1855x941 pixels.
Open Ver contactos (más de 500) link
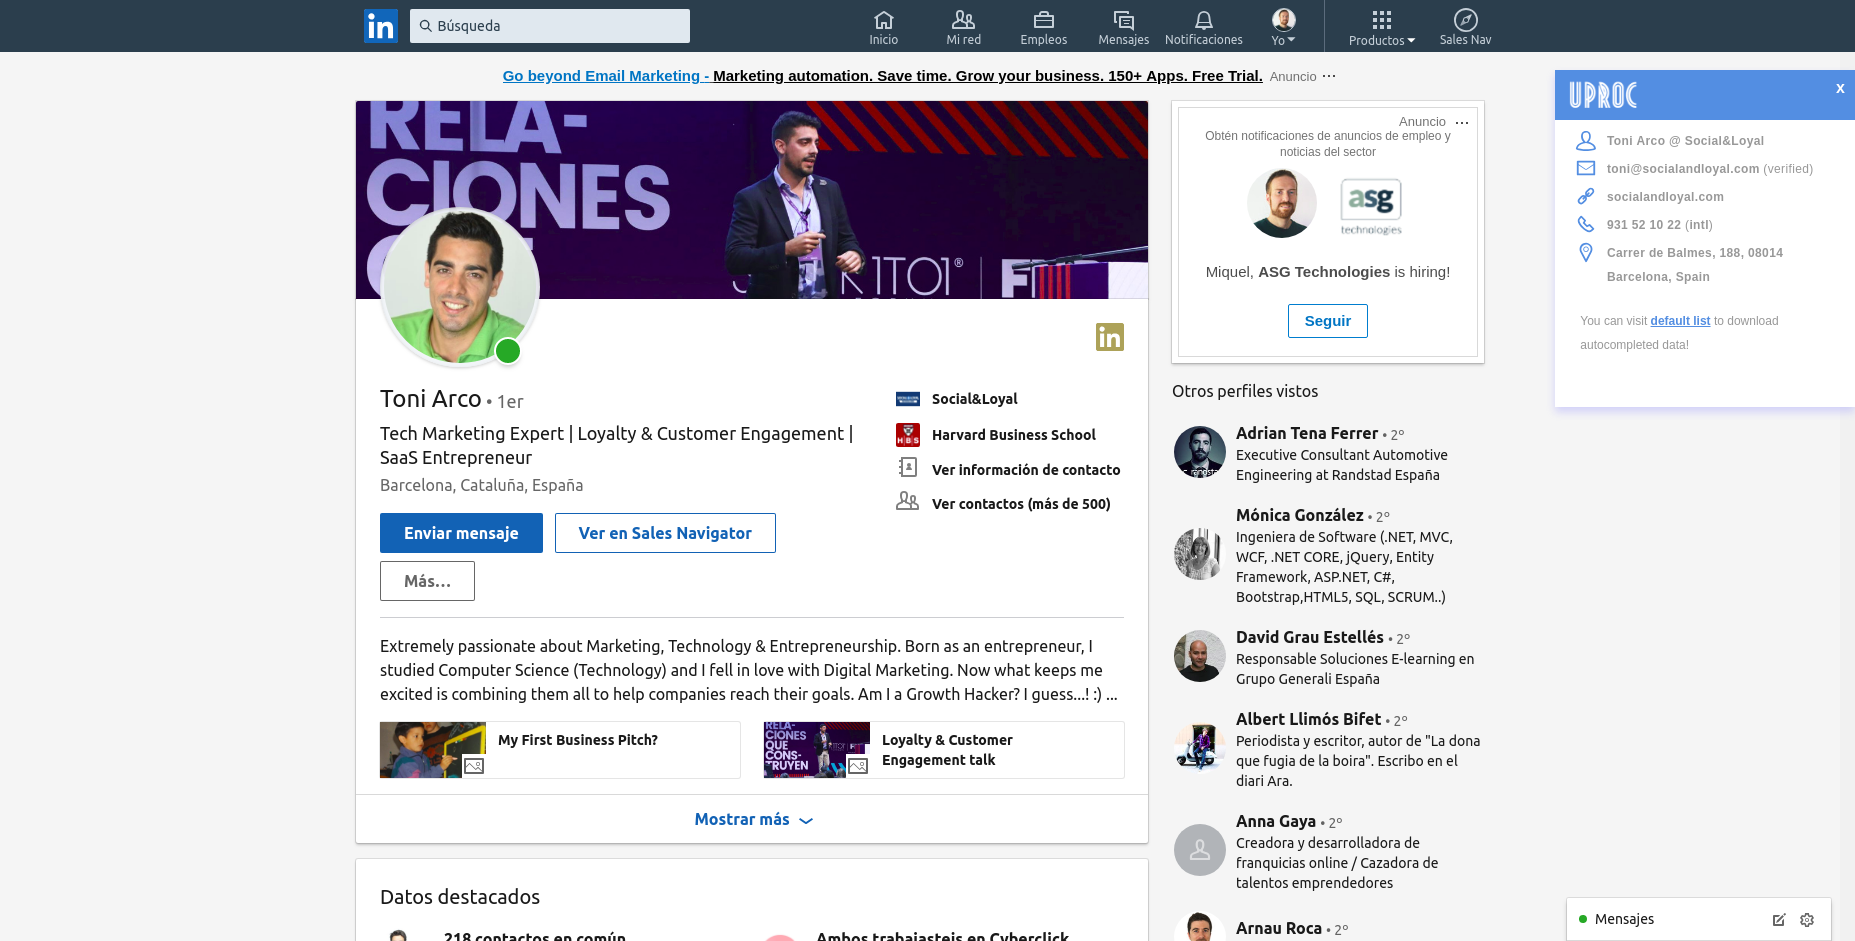coord(1021,504)
